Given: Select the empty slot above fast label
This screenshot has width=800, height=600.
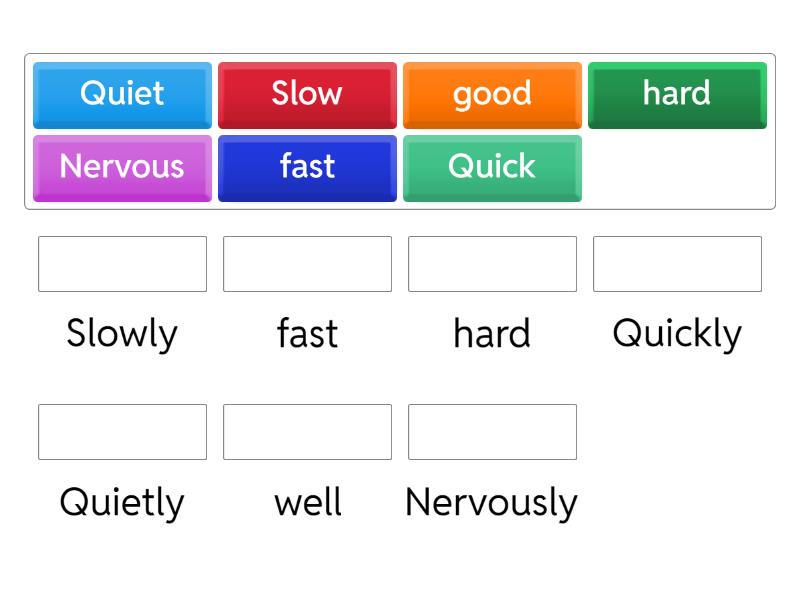Looking at the screenshot, I should point(307,264).
